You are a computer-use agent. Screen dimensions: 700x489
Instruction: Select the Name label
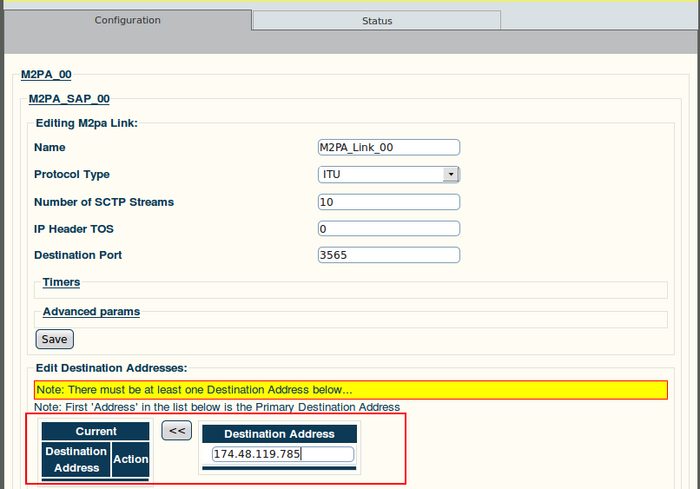pyautogui.click(x=50, y=147)
